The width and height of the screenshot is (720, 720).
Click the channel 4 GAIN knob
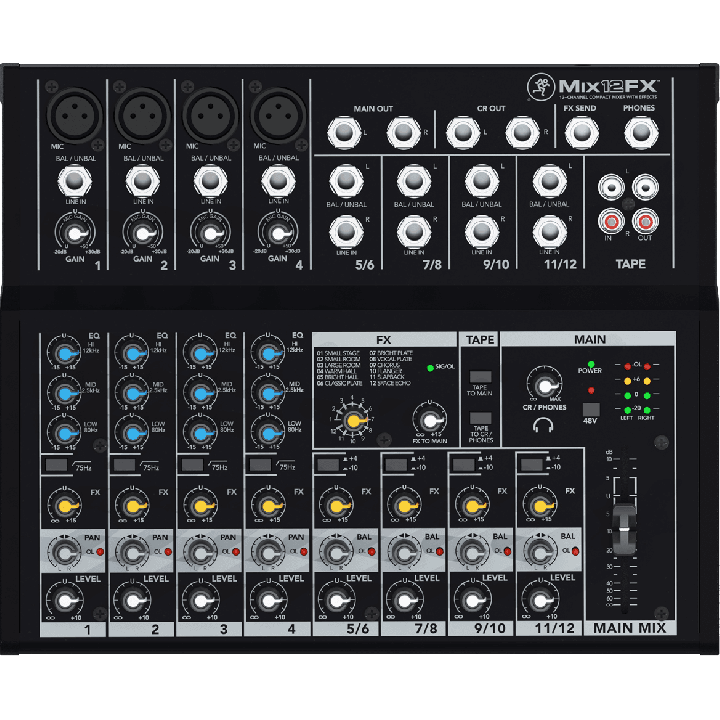pyautogui.click(x=278, y=234)
